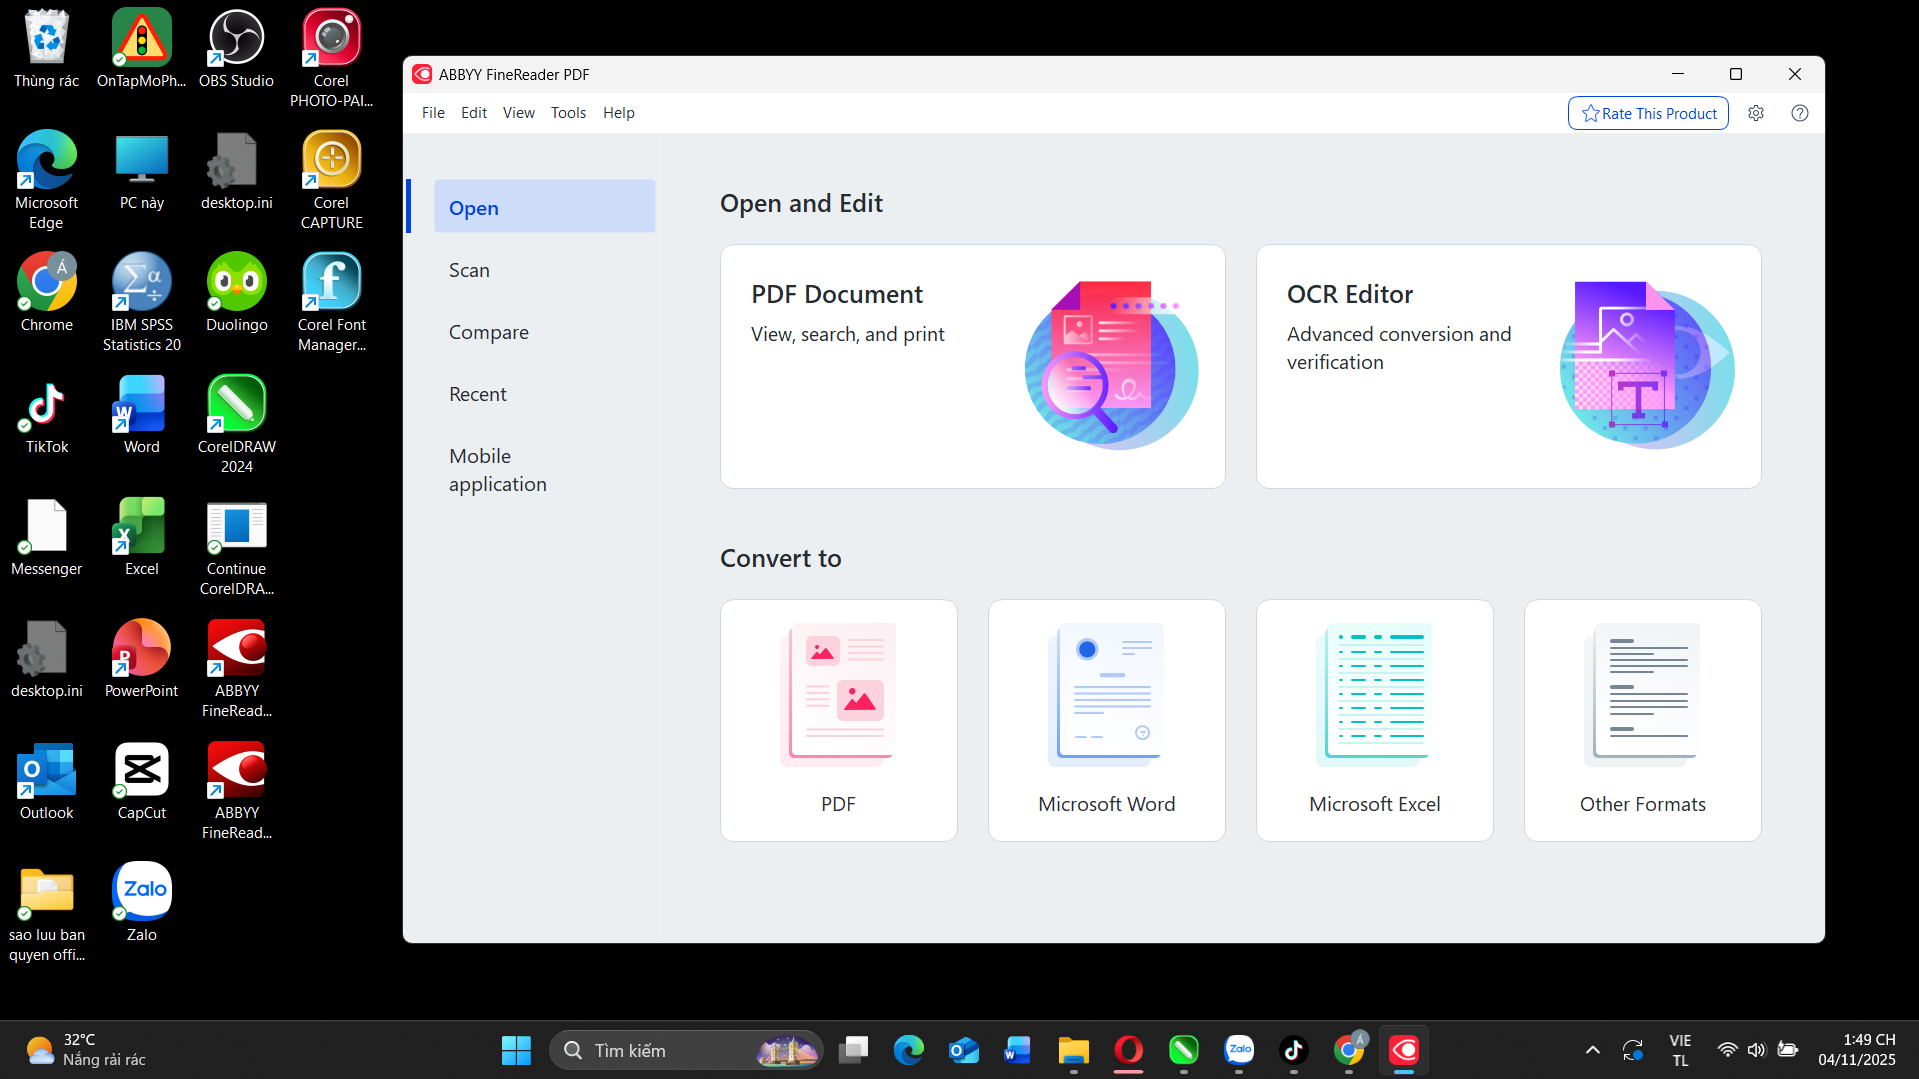
Task: Go to the Recent tab
Action: tap(477, 394)
